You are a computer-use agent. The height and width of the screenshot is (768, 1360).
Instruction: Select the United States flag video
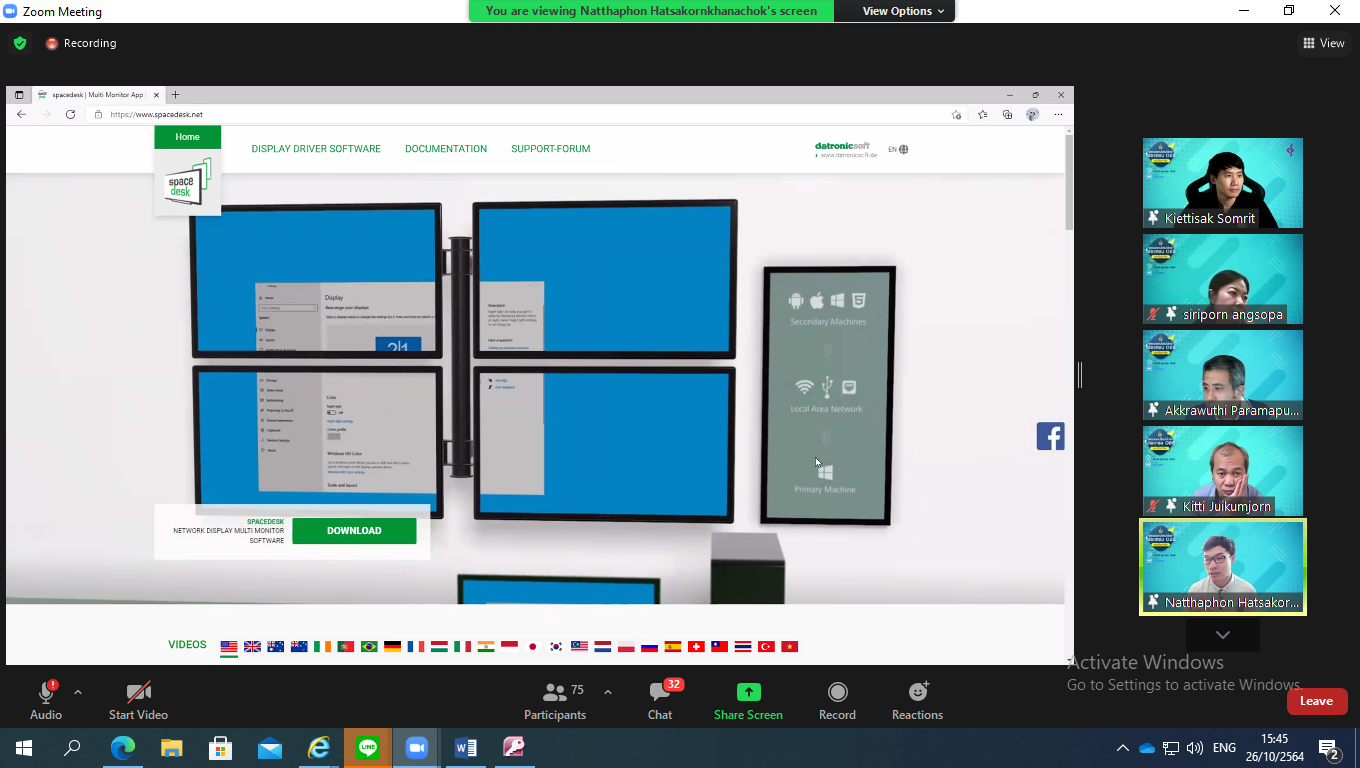(x=229, y=647)
